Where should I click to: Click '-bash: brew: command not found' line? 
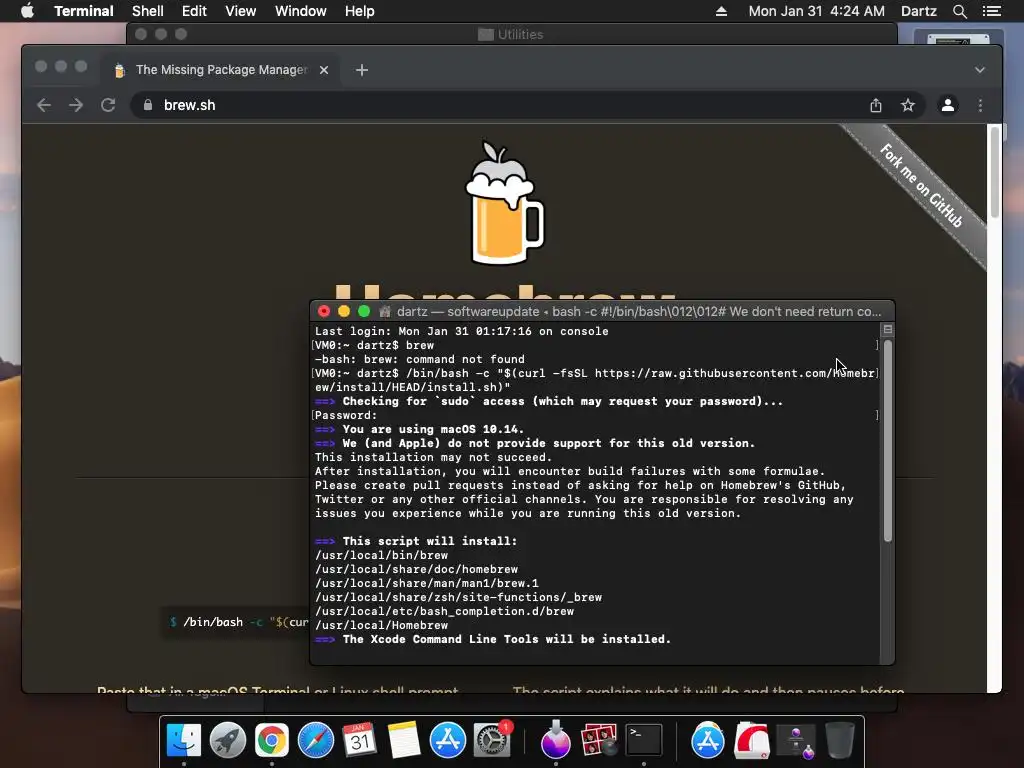point(419,359)
